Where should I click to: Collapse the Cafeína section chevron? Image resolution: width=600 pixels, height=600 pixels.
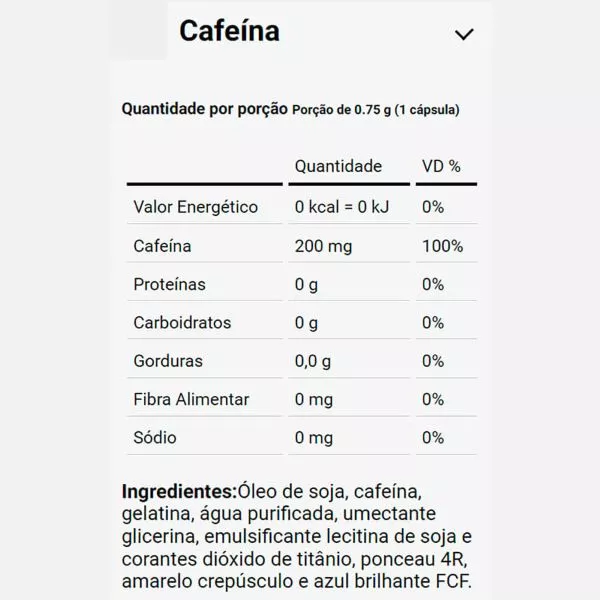(x=464, y=34)
